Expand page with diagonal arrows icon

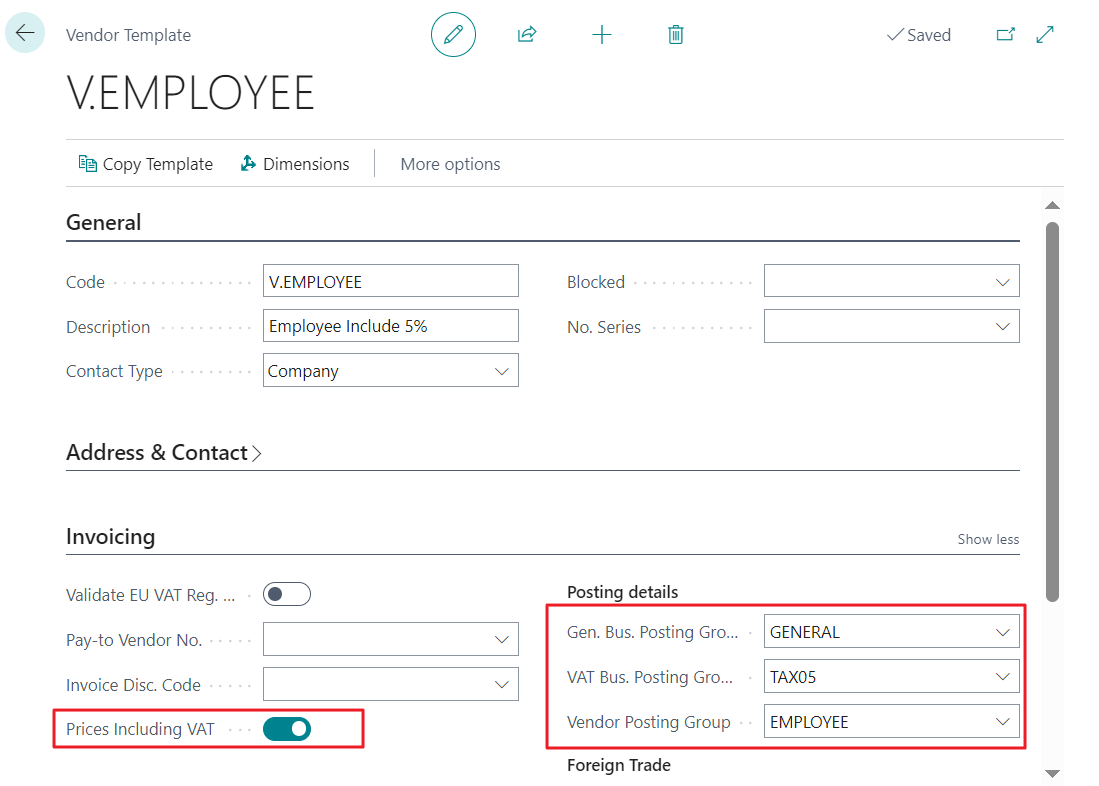1045,34
